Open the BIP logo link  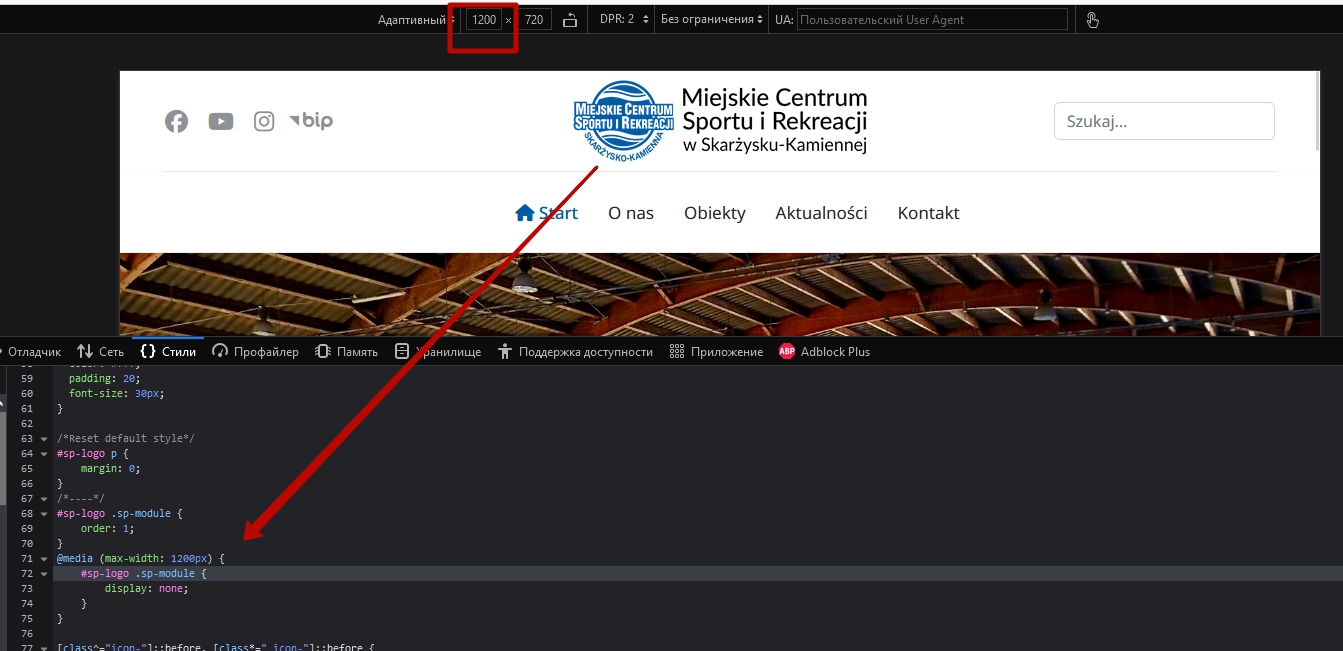[311, 121]
